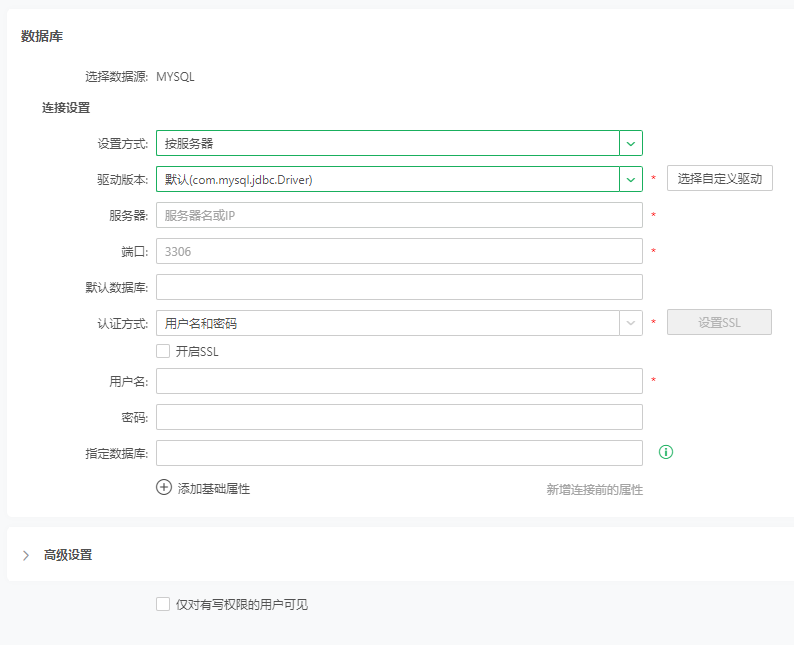
Task: Open the 认证方式 combo box showing 用户名和密码
Action: [388, 323]
